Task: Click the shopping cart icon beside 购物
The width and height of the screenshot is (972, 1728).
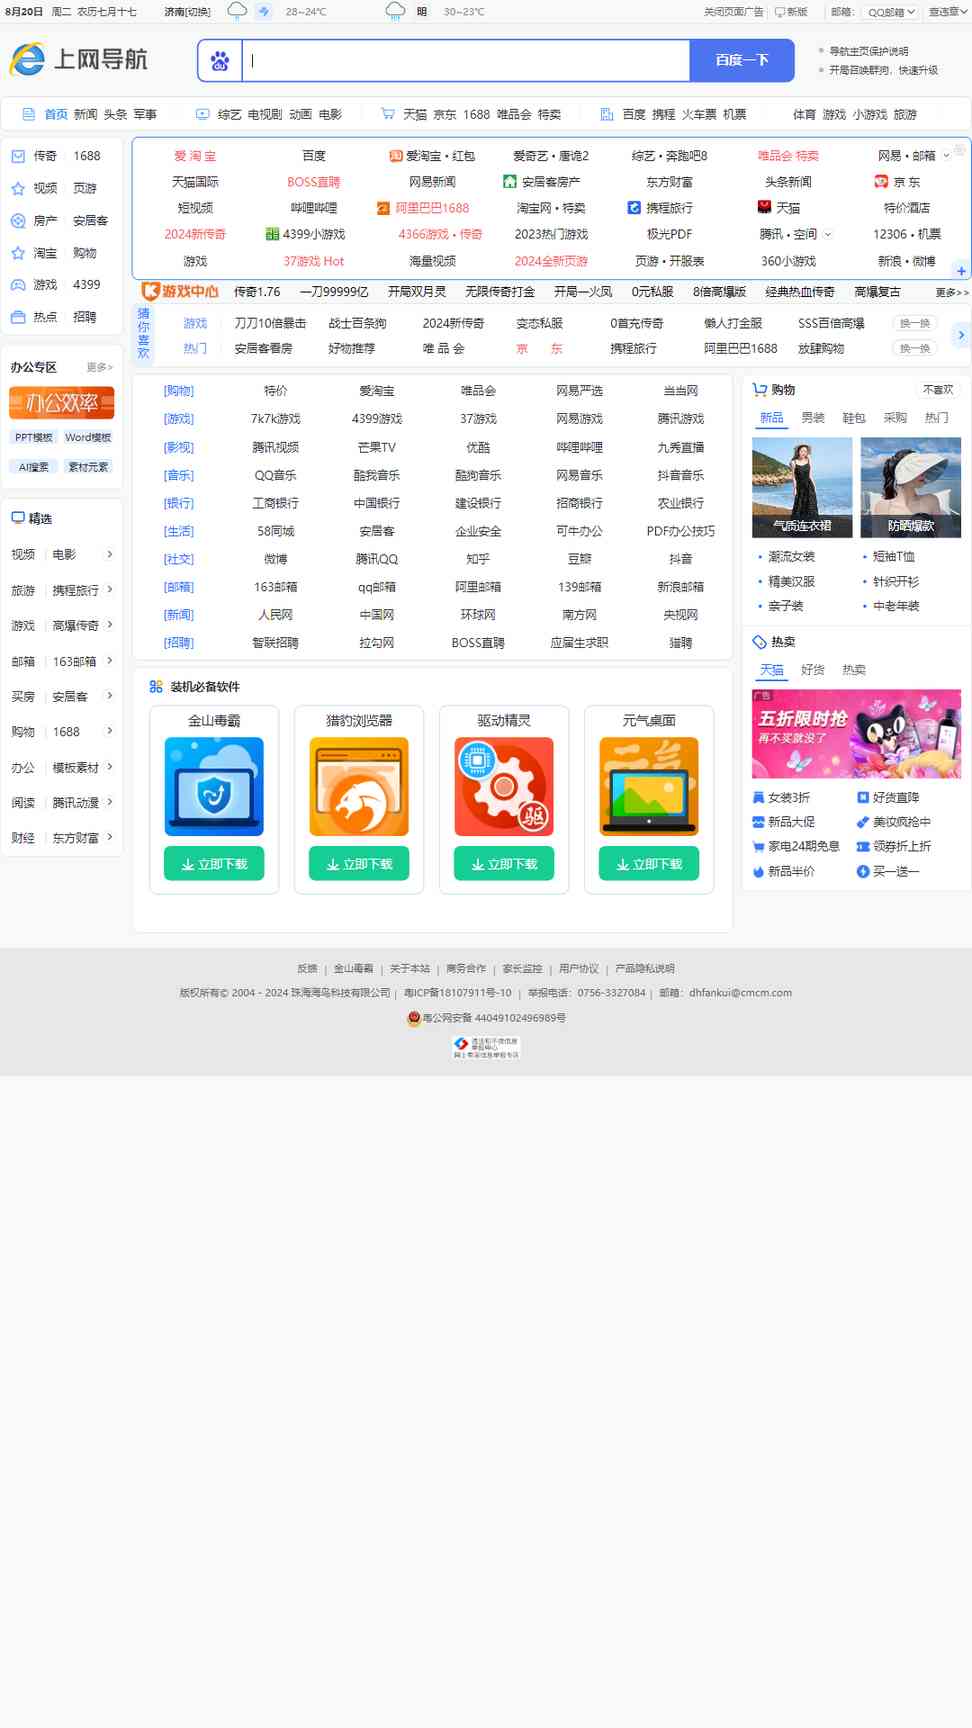Action: [x=760, y=390]
